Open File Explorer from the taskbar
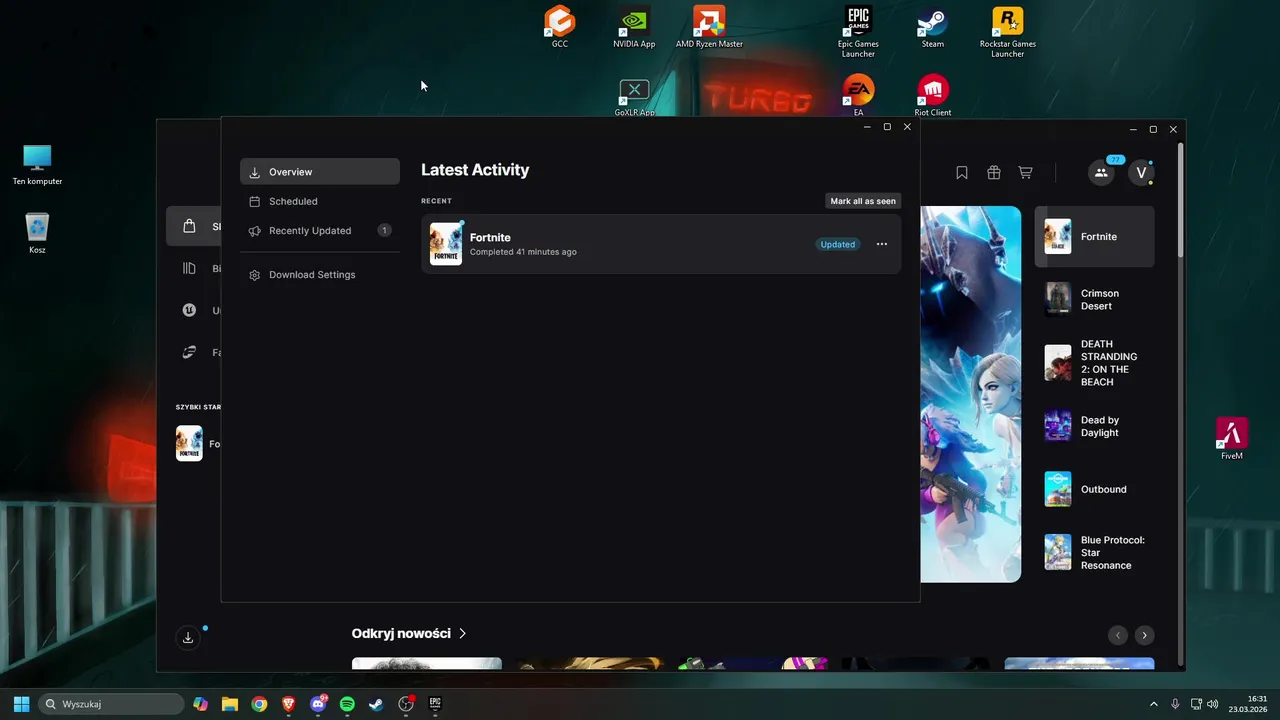Image resolution: width=1280 pixels, height=720 pixels. point(230,704)
